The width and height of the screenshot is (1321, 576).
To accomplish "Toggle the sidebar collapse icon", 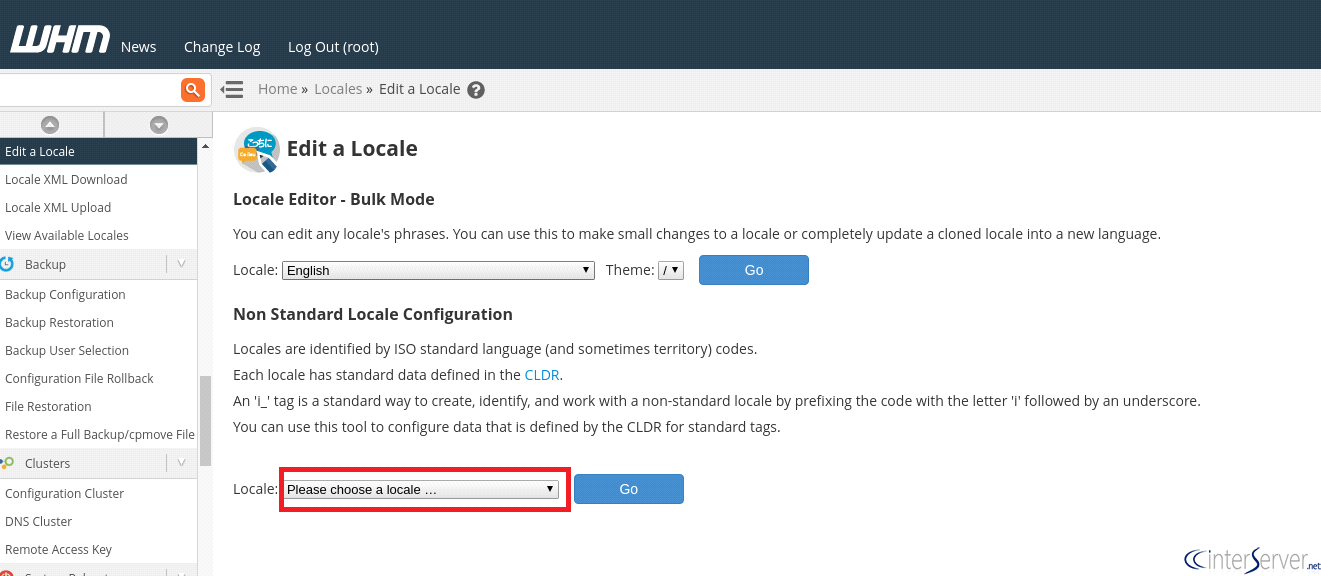I will click(232, 89).
